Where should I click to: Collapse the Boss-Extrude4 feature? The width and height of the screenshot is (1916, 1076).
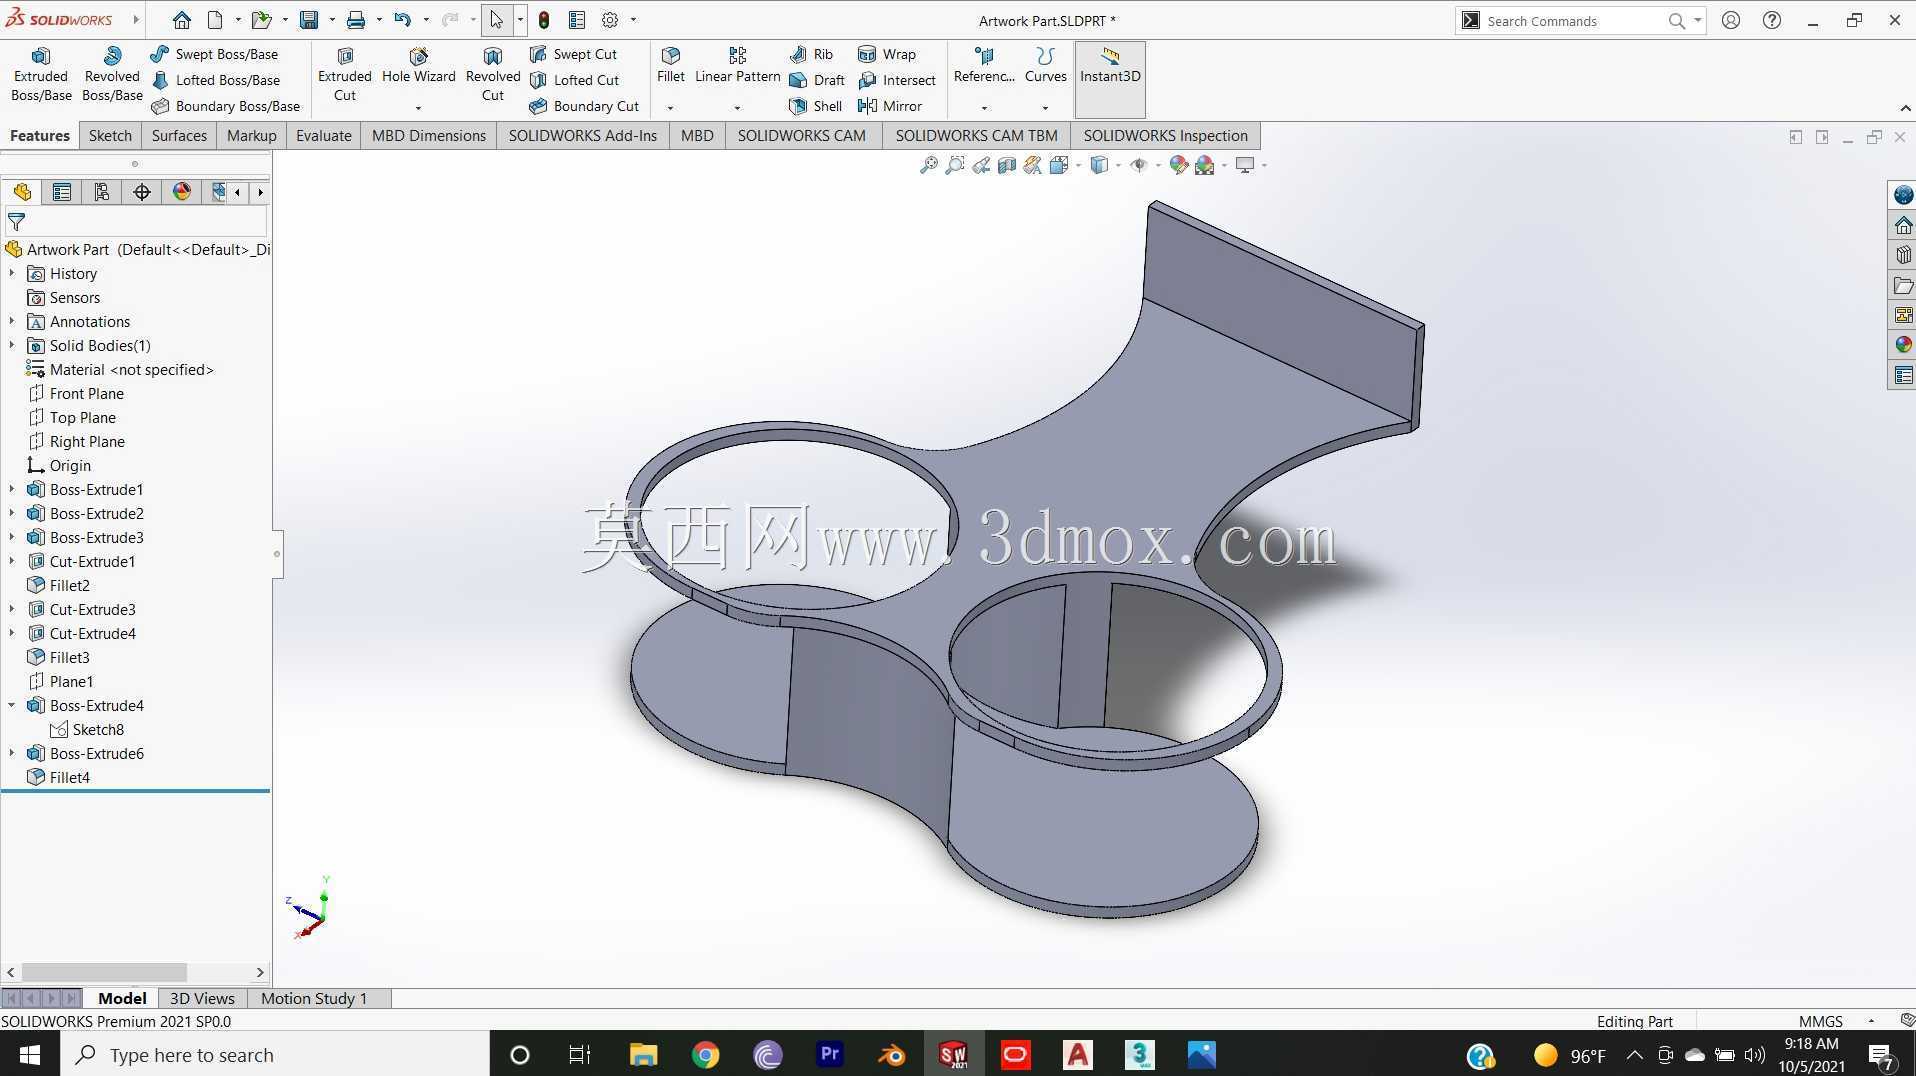coord(12,705)
